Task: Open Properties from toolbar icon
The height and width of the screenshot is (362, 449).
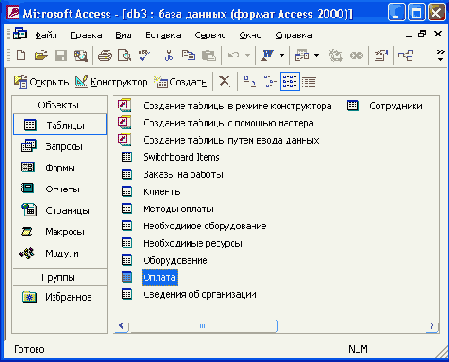Action: tap(381, 55)
